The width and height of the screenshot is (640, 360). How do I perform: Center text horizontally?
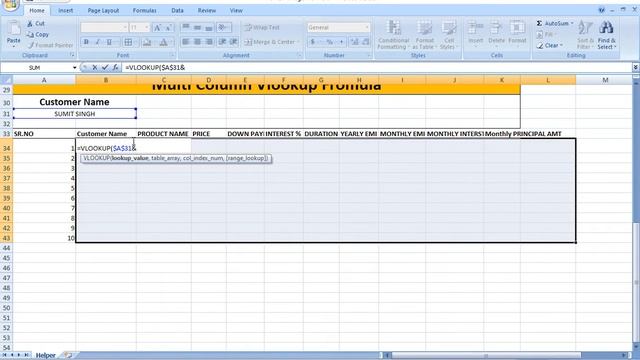coord(197,42)
